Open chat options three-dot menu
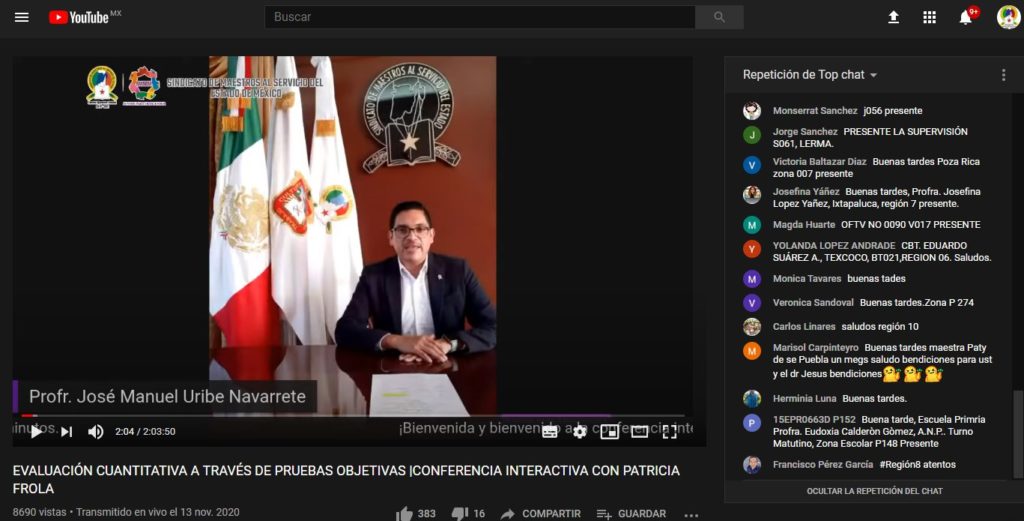This screenshot has height=521, width=1024. click(1004, 75)
